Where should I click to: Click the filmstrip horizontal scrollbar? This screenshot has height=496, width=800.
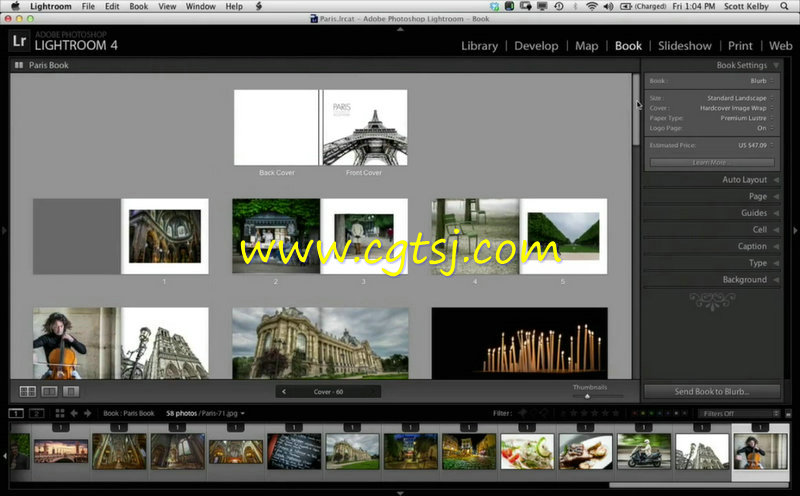coord(699,485)
